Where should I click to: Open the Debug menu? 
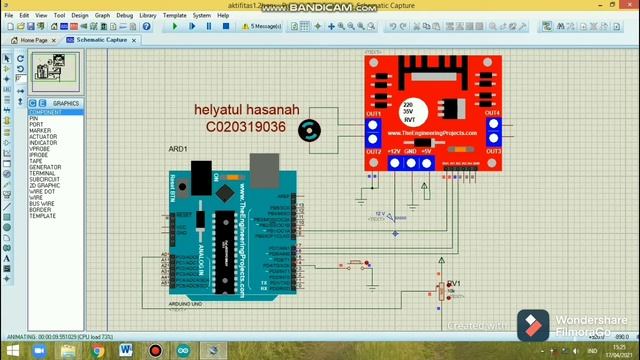pos(124,16)
